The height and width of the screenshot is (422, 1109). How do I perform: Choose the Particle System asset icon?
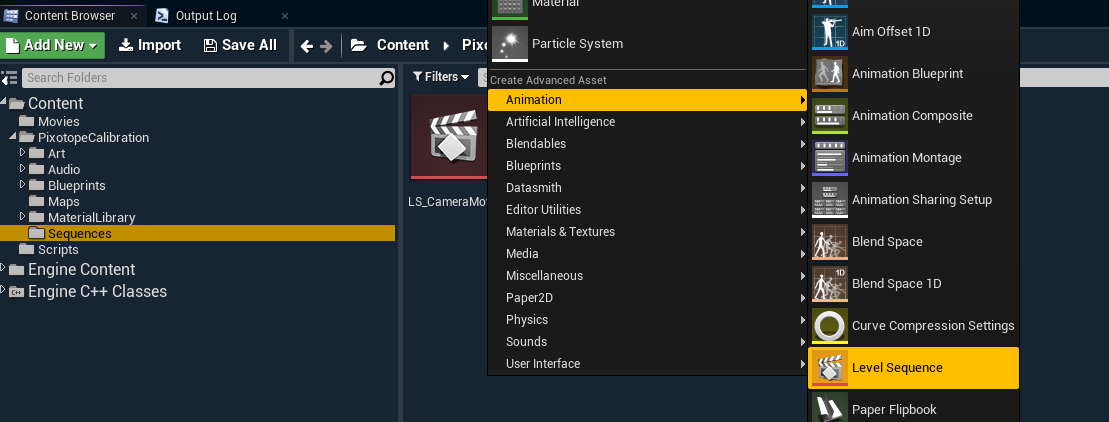click(x=509, y=44)
